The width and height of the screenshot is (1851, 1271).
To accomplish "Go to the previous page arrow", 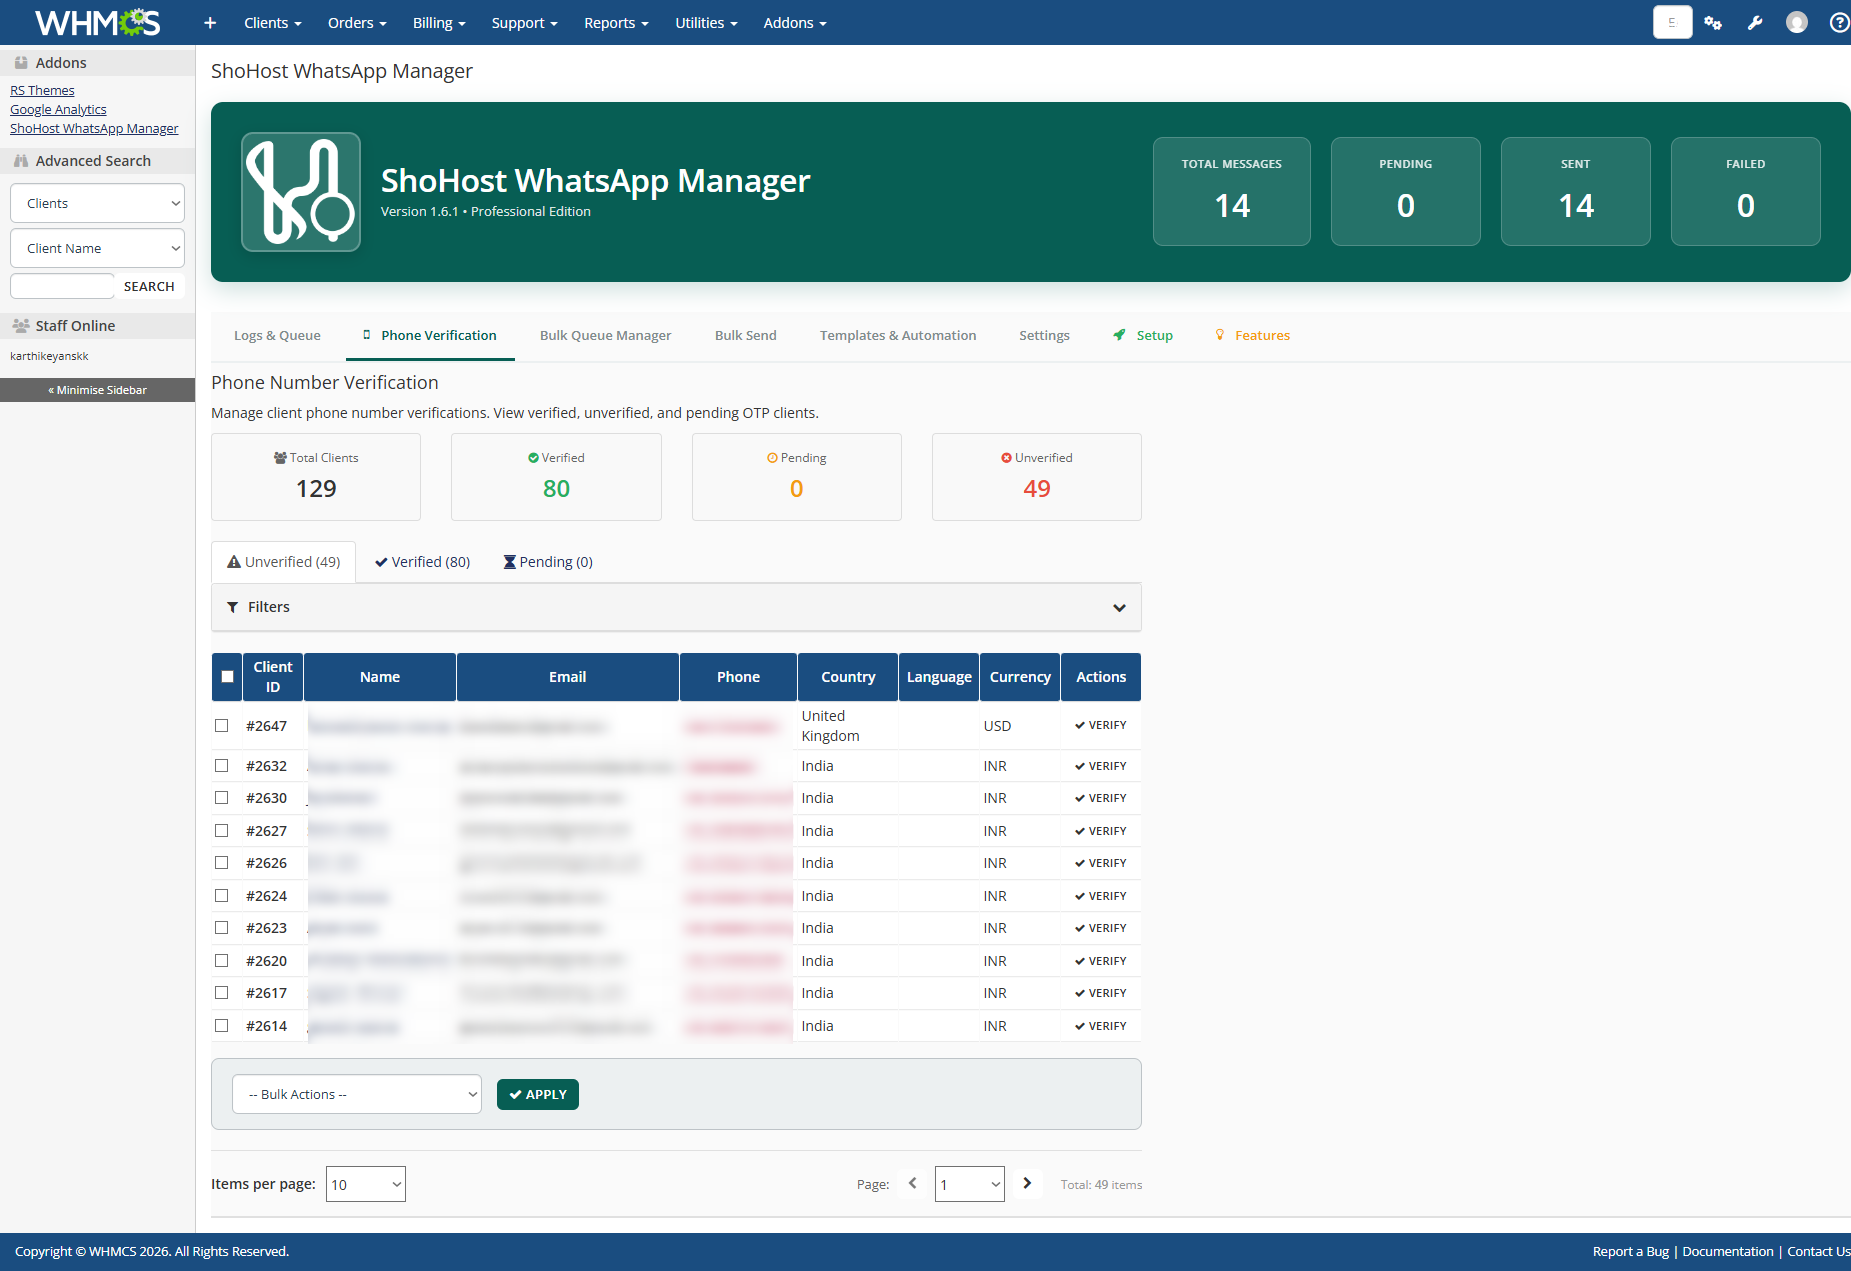I will pyautogui.click(x=912, y=1183).
